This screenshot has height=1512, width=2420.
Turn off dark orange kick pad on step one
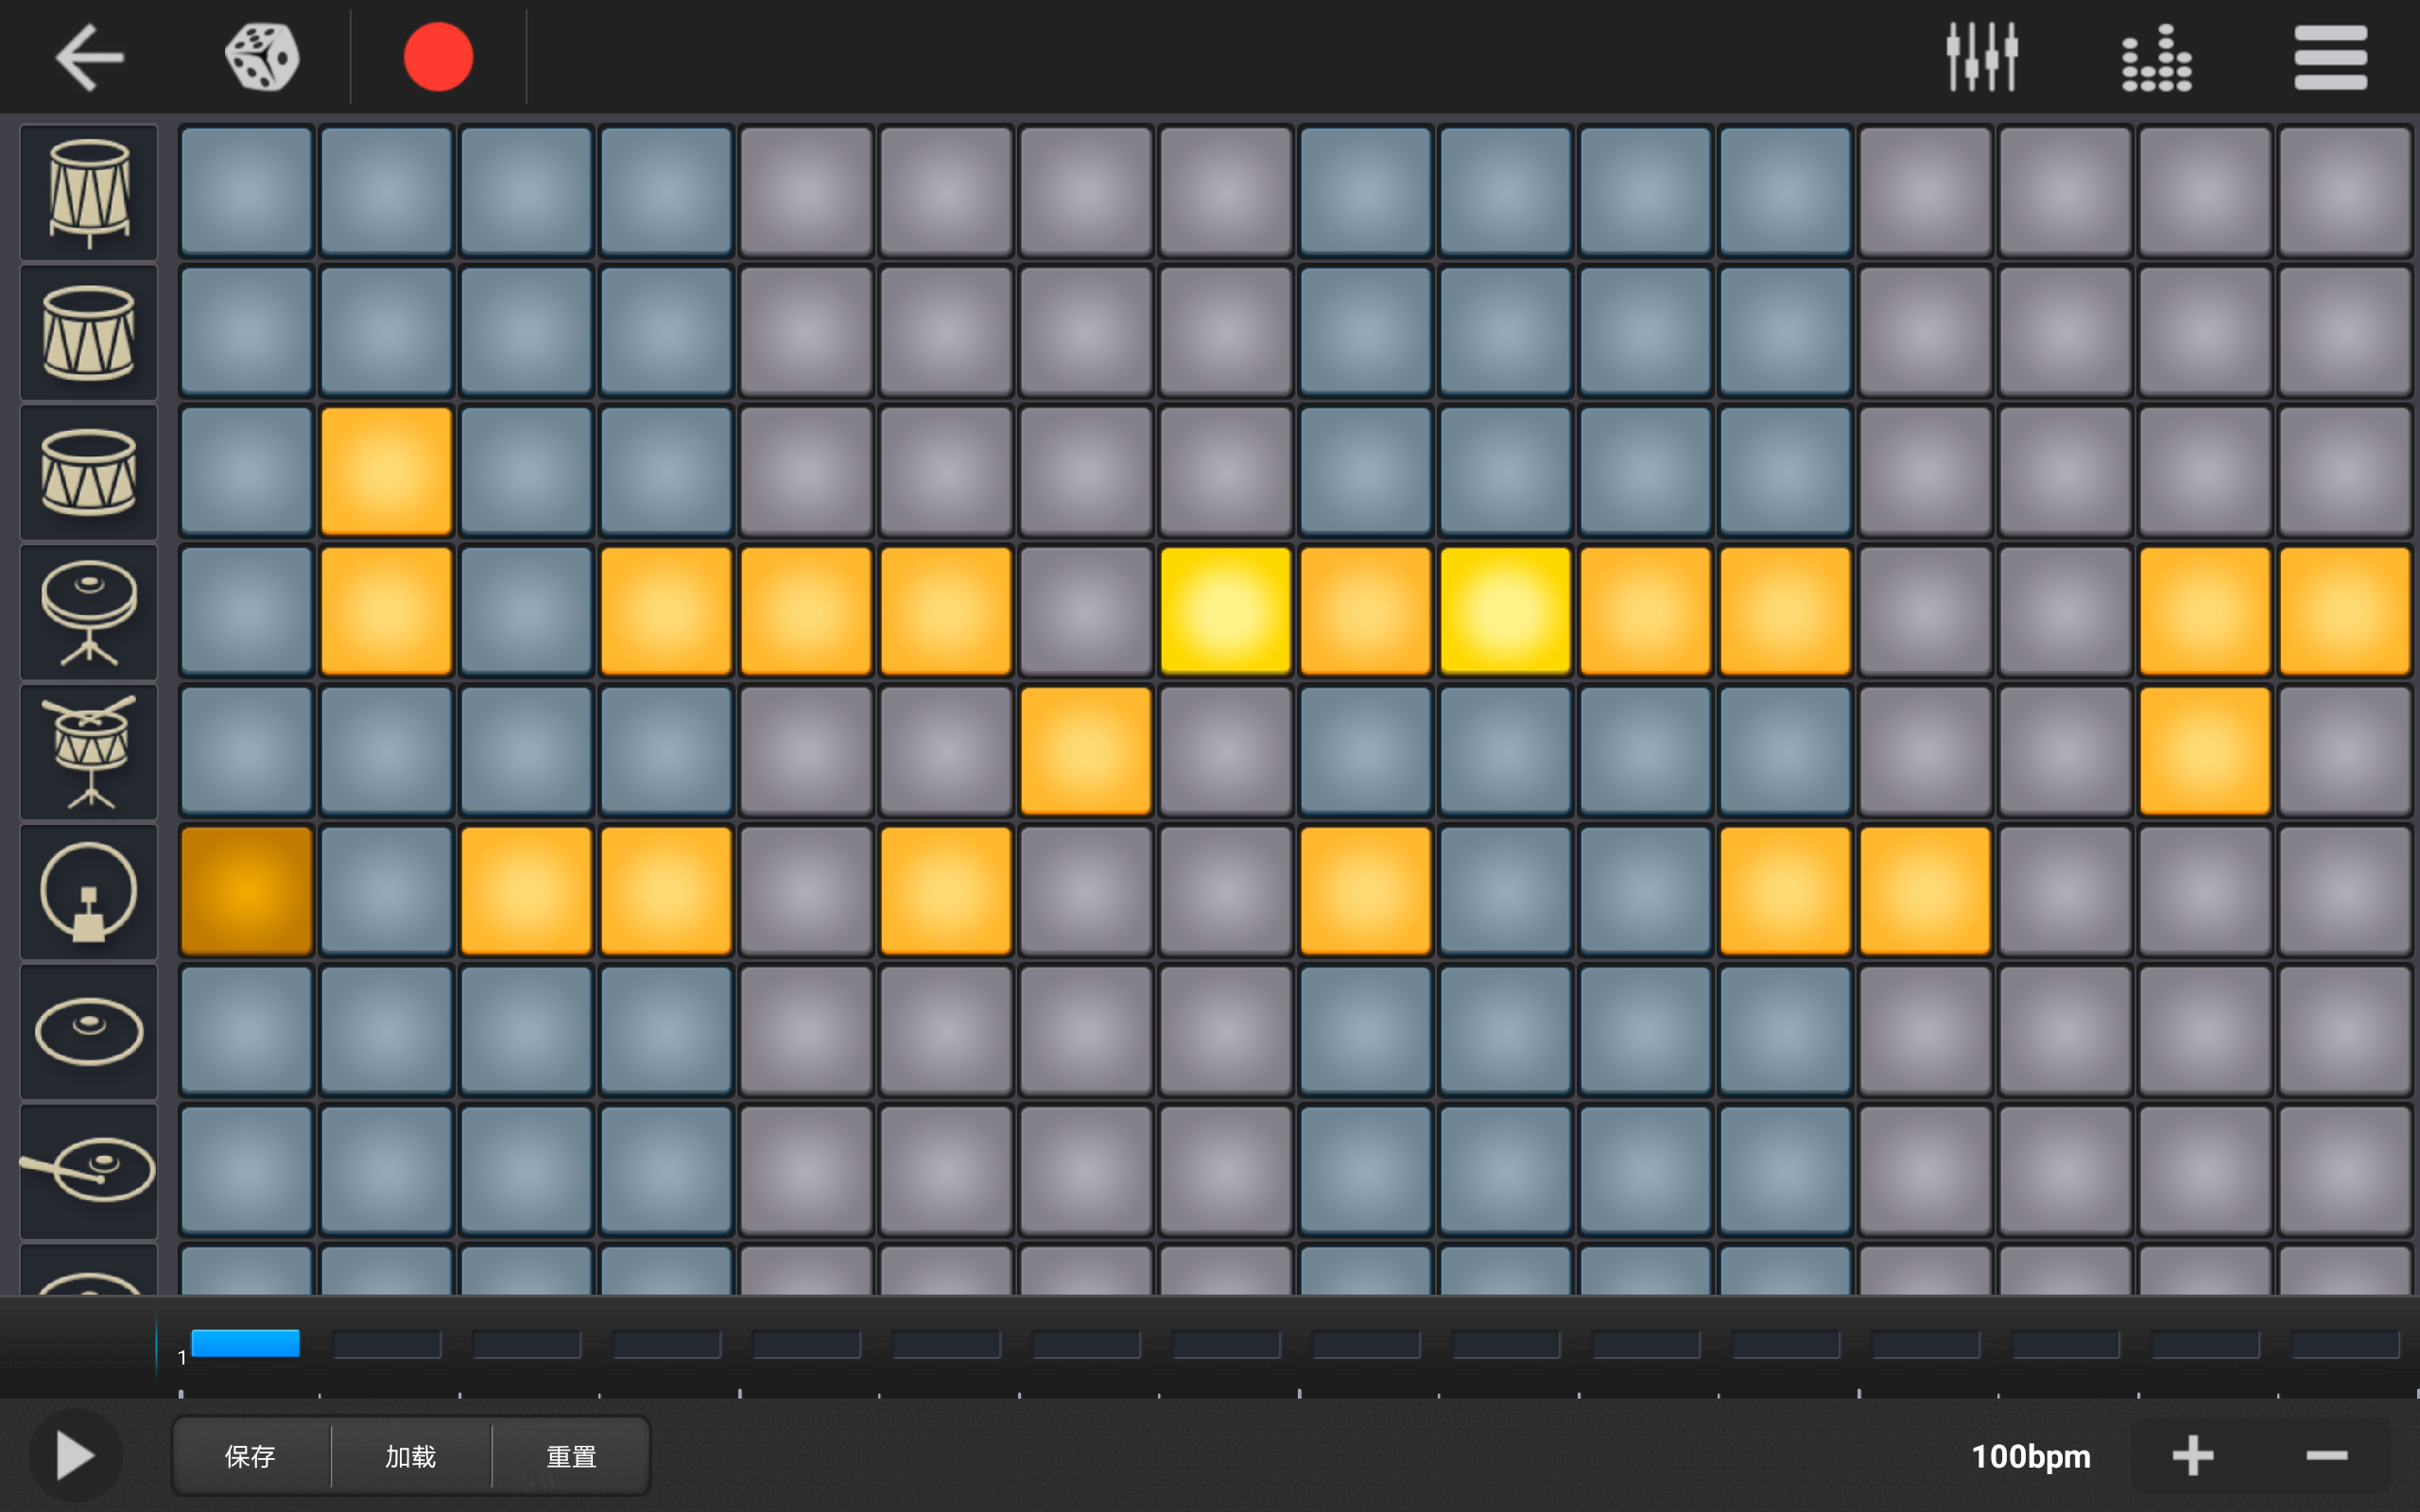pyautogui.click(x=246, y=892)
